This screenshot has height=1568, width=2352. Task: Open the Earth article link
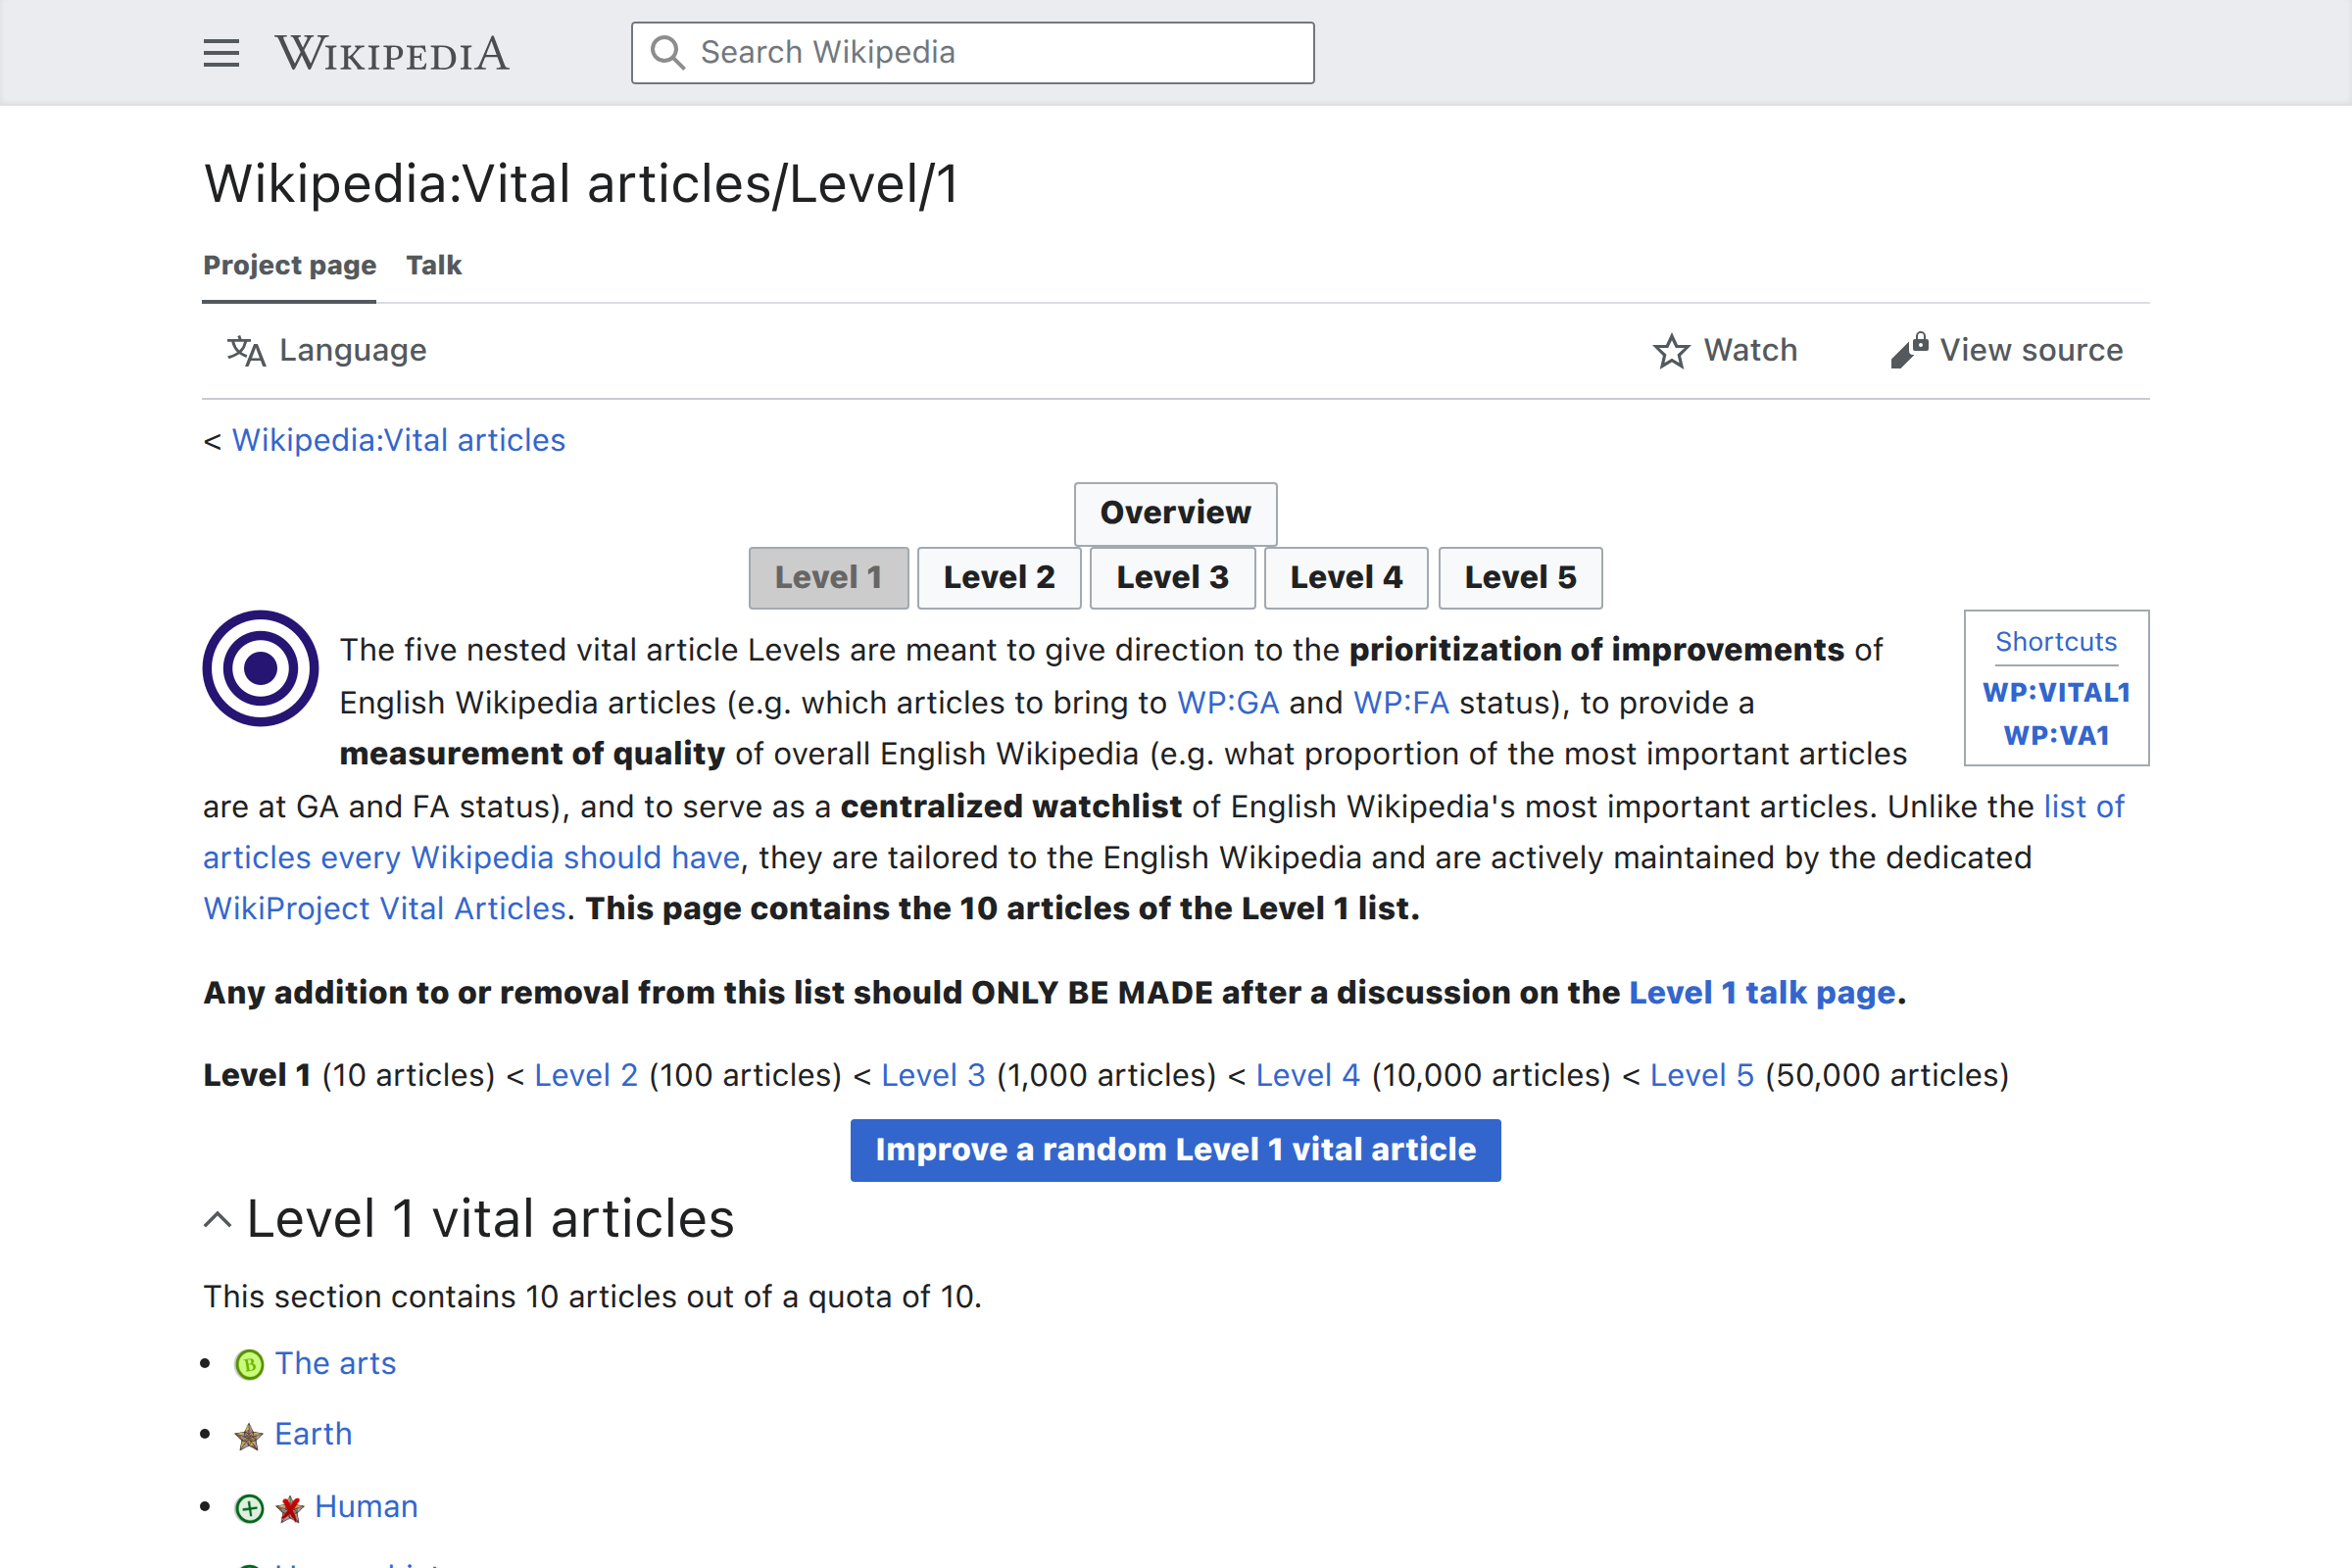click(x=313, y=1435)
